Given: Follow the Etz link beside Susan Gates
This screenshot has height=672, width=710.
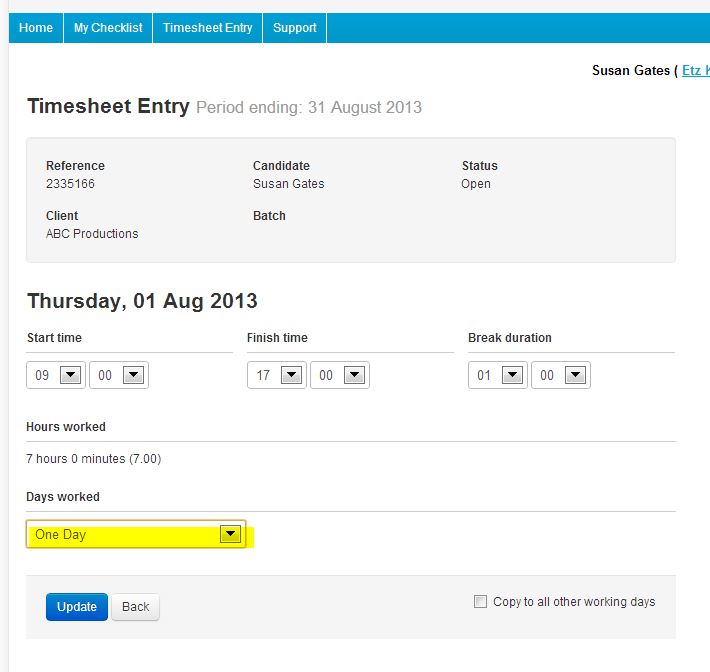Looking at the screenshot, I should click(x=696, y=71).
